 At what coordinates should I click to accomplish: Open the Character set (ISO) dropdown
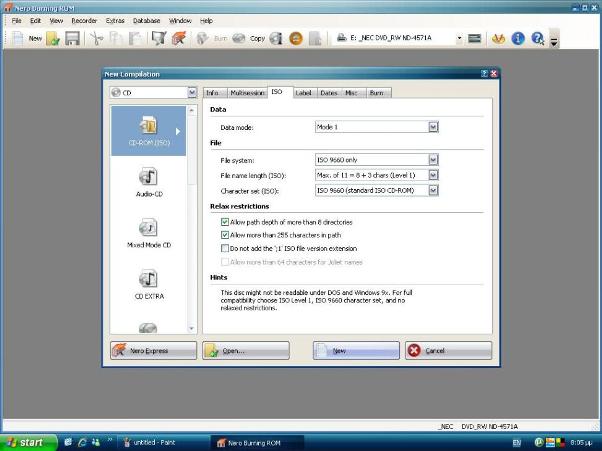click(x=433, y=190)
